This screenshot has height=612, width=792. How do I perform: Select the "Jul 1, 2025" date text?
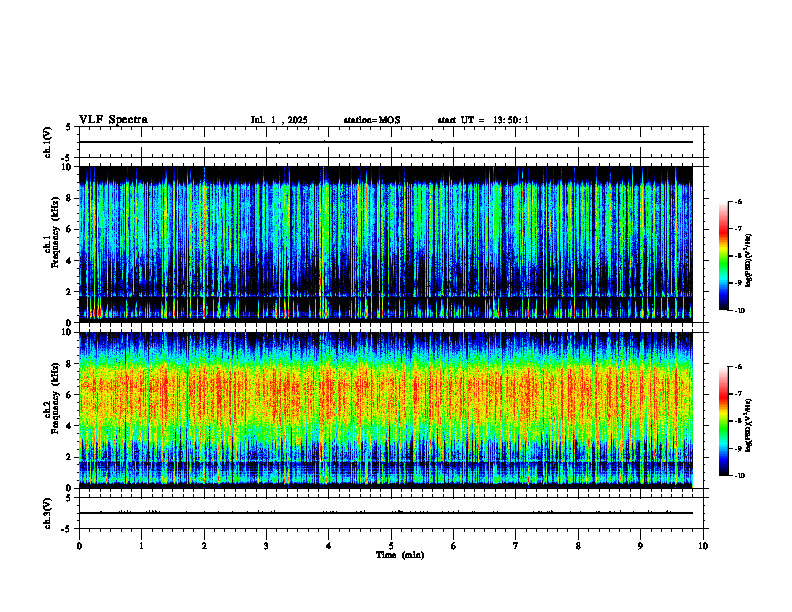[x=279, y=120]
